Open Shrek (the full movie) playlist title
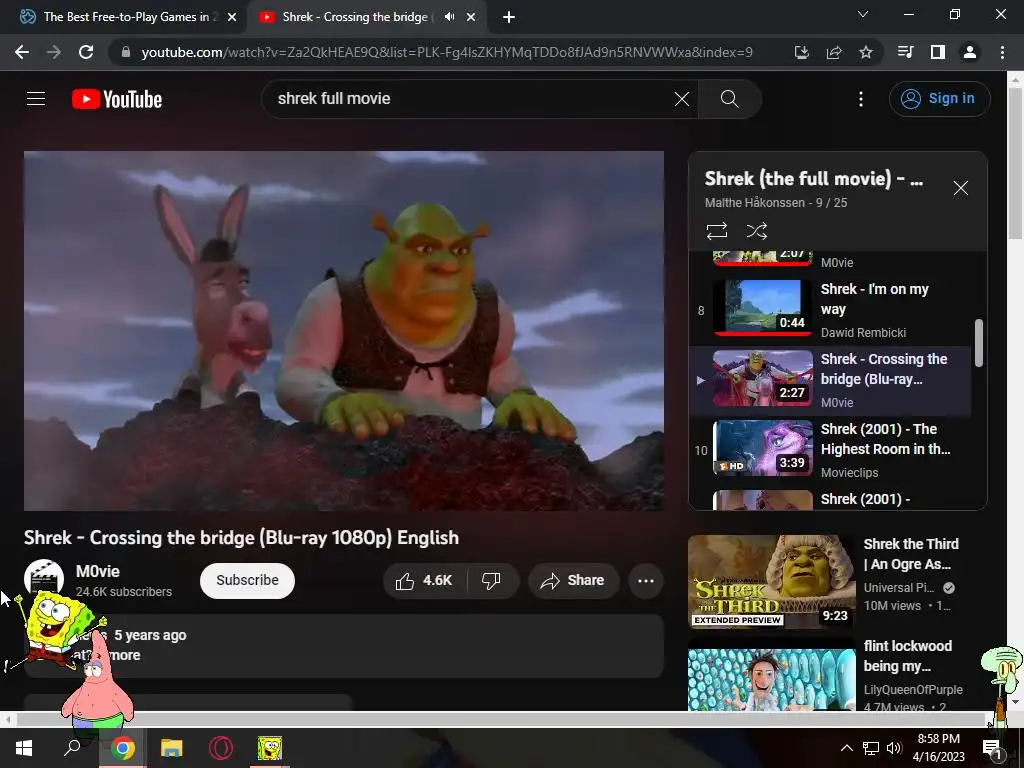The height and width of the screenshot is (768, 1024). 813,178
